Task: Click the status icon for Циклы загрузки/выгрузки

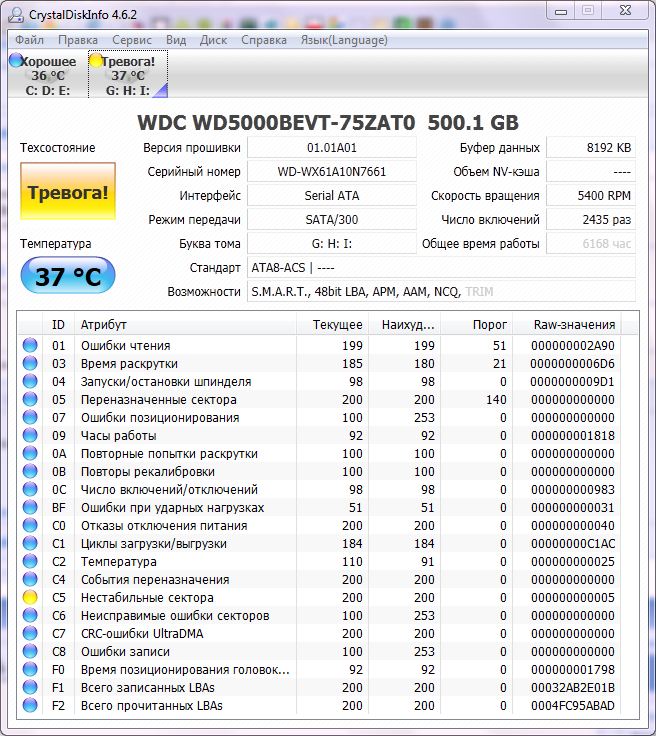Action: coord(30,543)
